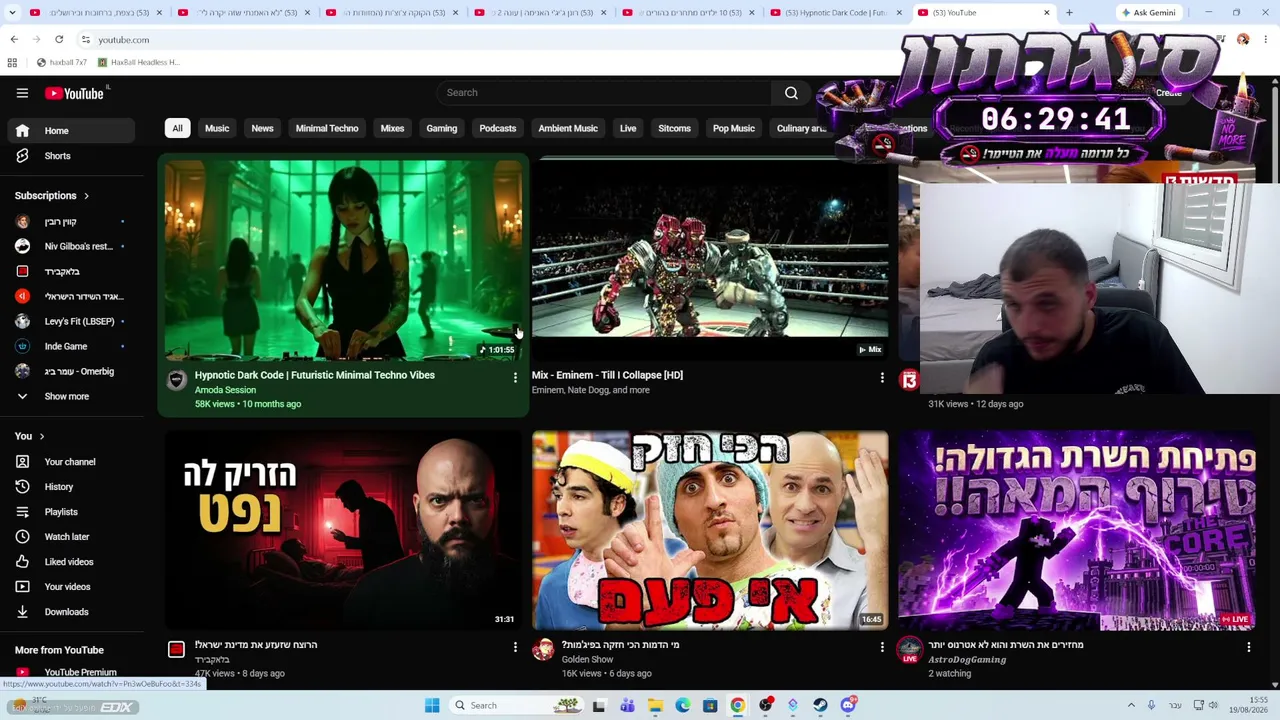Open Home in the sidebar
1280x720 pixels.
click(x=70, y=131)
